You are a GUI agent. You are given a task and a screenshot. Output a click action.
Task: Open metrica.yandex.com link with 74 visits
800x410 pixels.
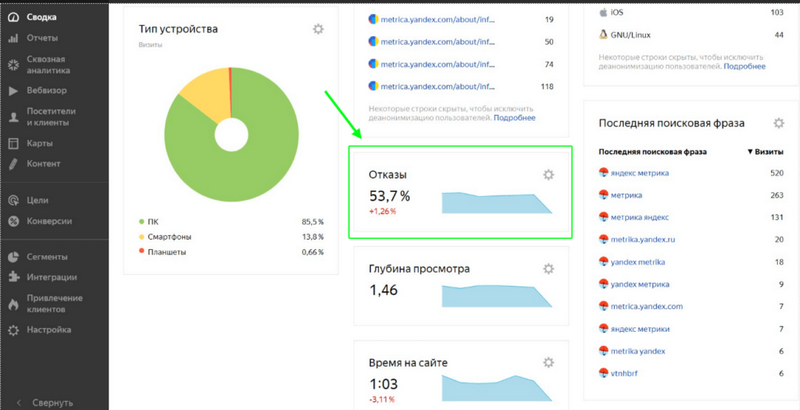coord(438,64)
